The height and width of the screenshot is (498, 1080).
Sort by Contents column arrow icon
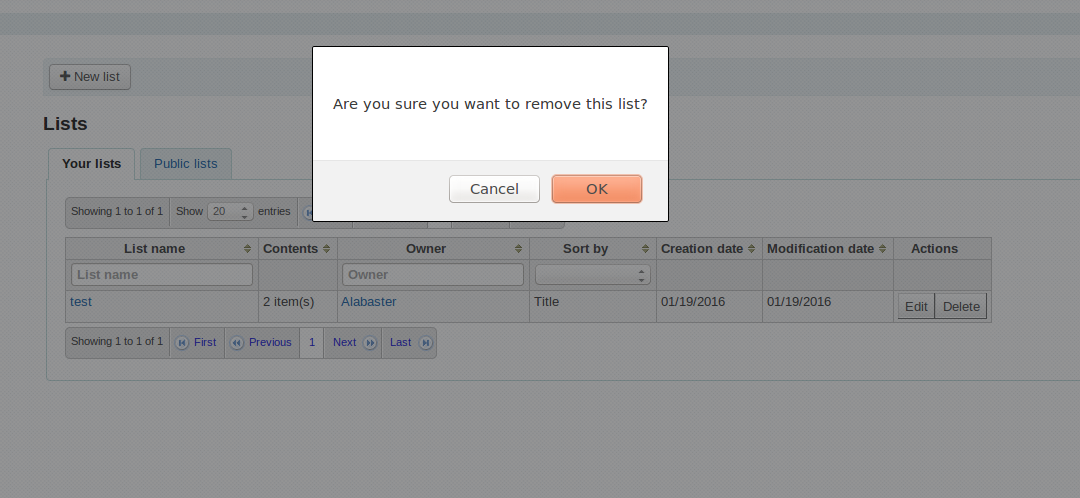(x=327, y=249)
